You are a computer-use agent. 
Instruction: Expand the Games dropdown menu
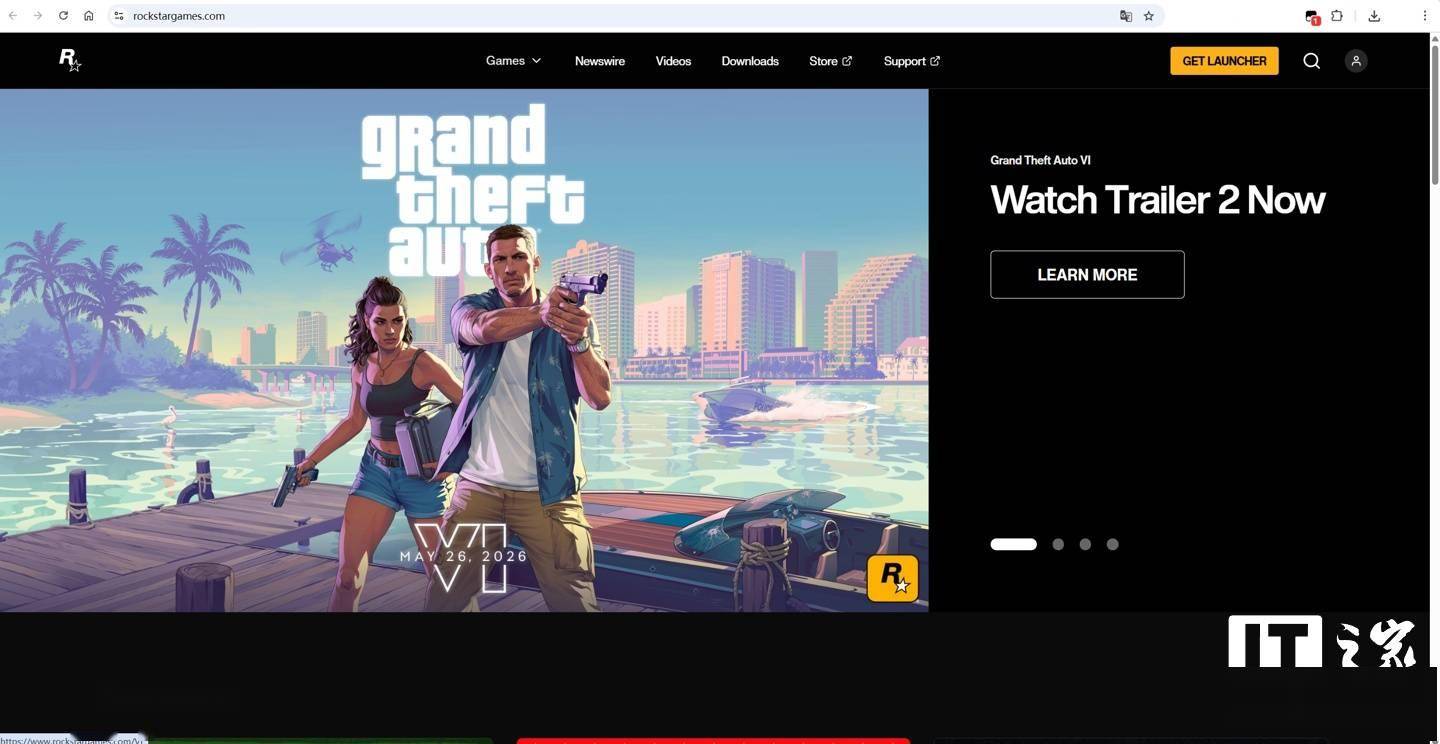click(513, 61)
